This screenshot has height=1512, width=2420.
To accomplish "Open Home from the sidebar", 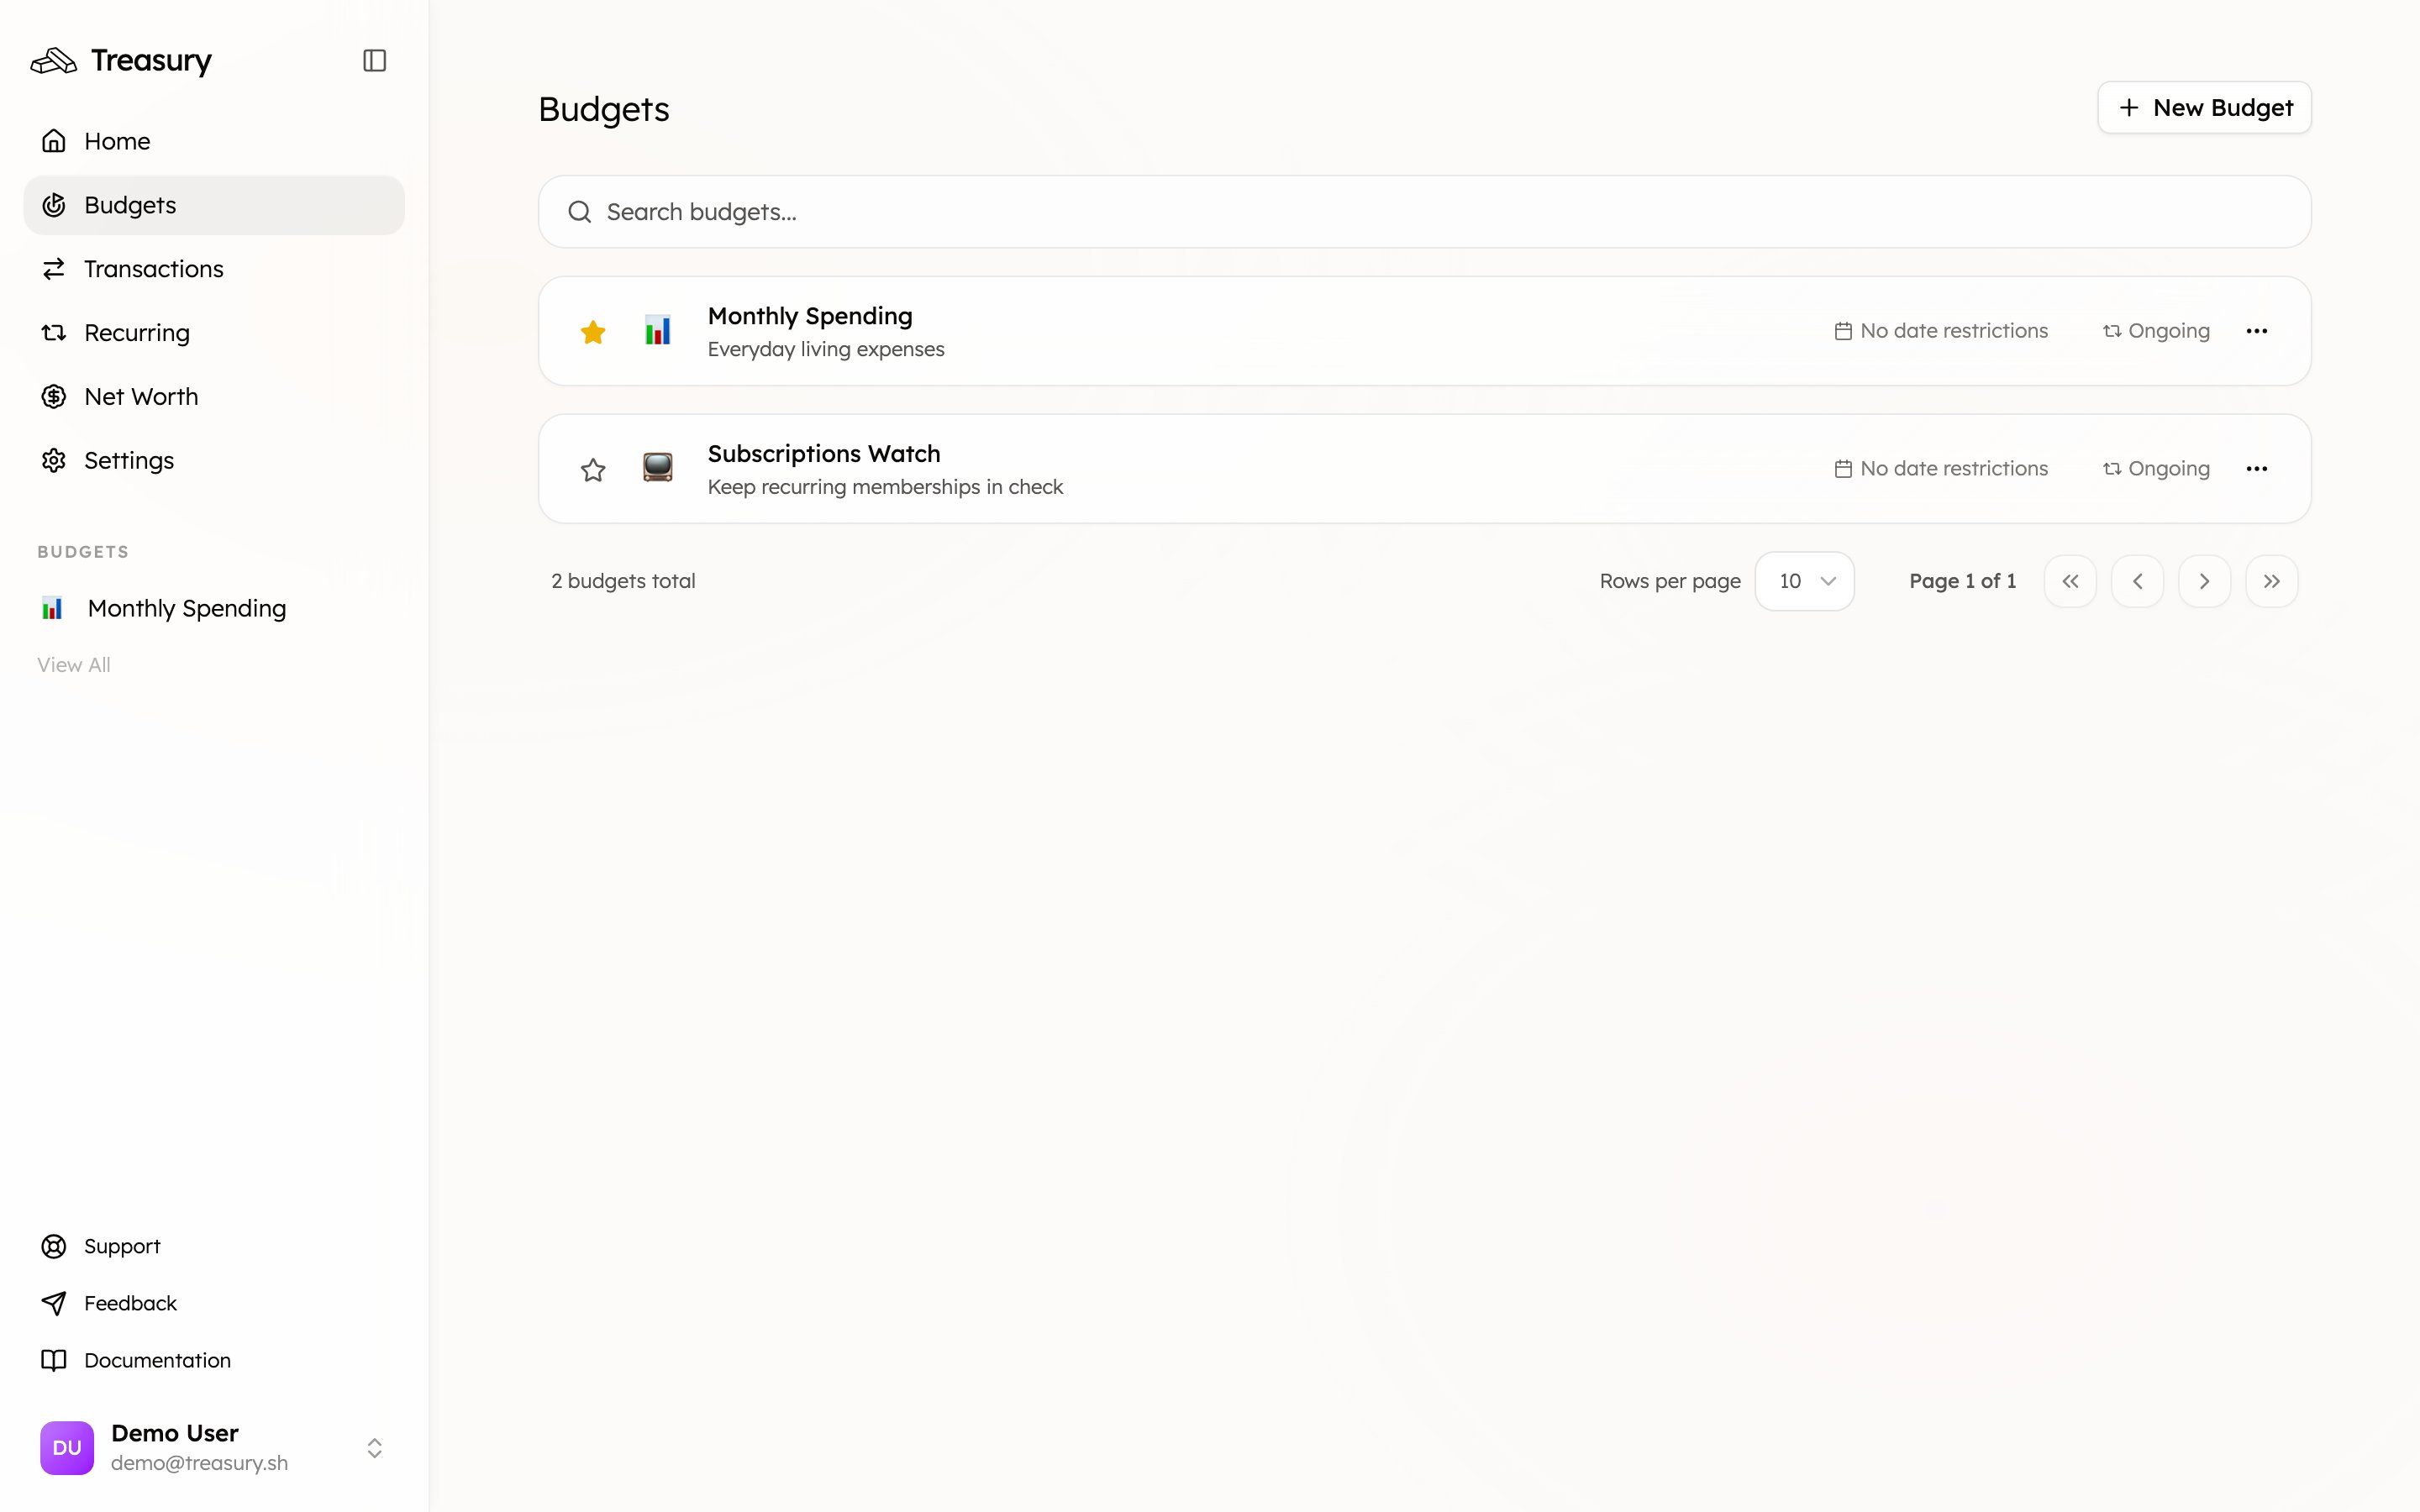I will click(214, 141).
